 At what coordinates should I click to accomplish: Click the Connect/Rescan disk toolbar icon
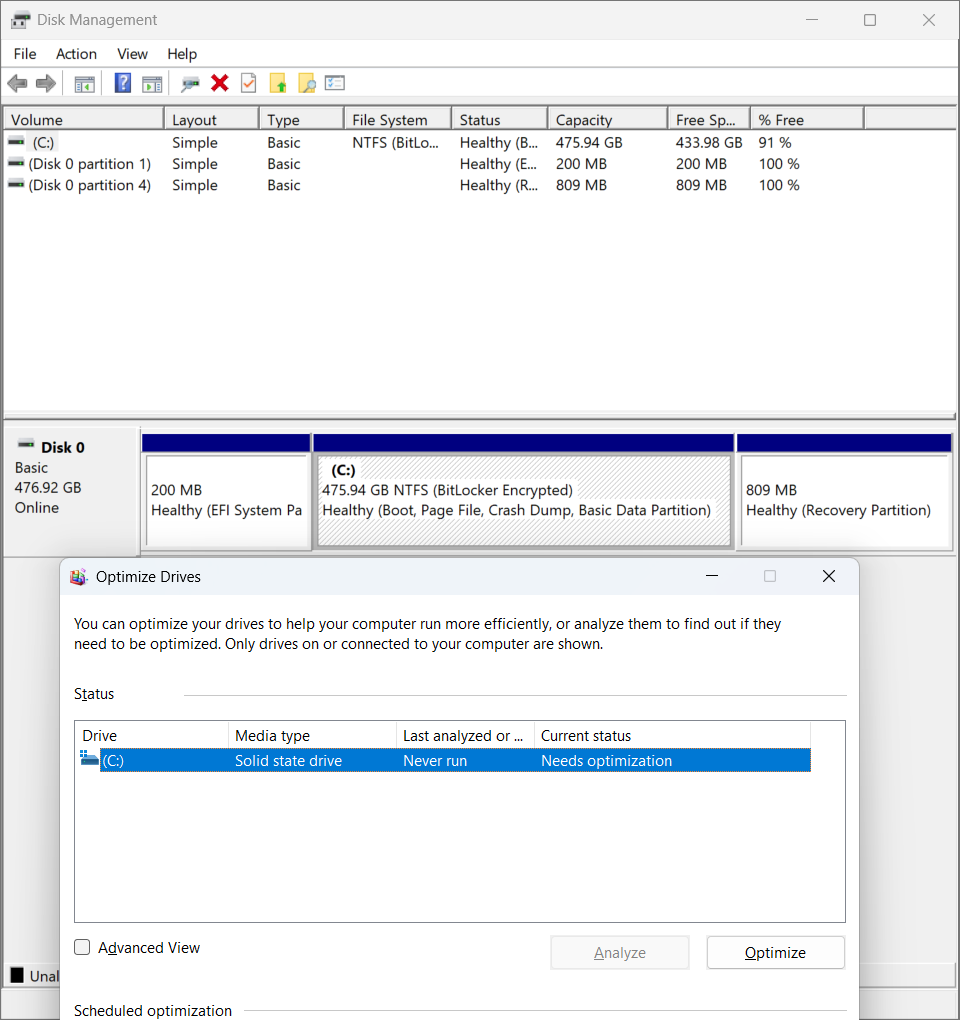tap(190, 84)
